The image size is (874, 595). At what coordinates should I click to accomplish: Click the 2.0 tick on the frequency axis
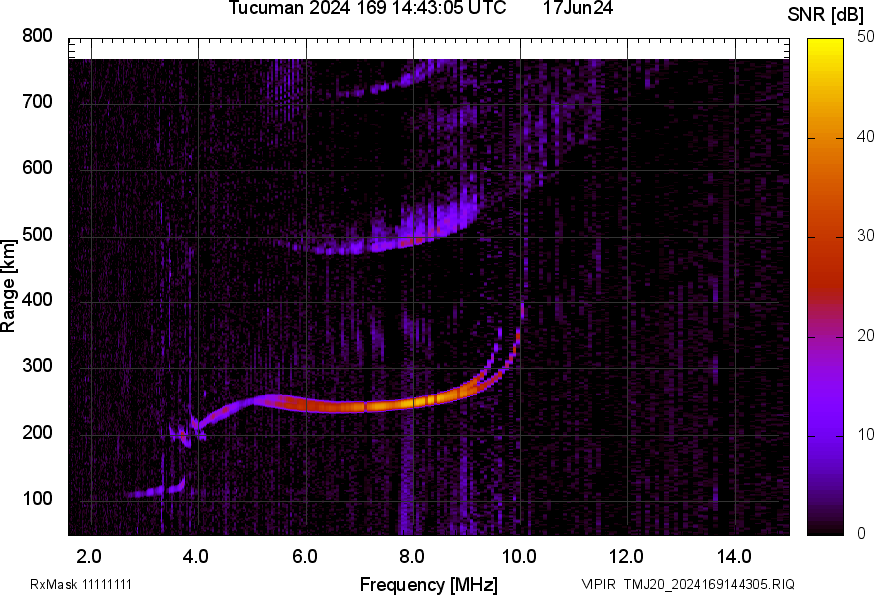90,555
